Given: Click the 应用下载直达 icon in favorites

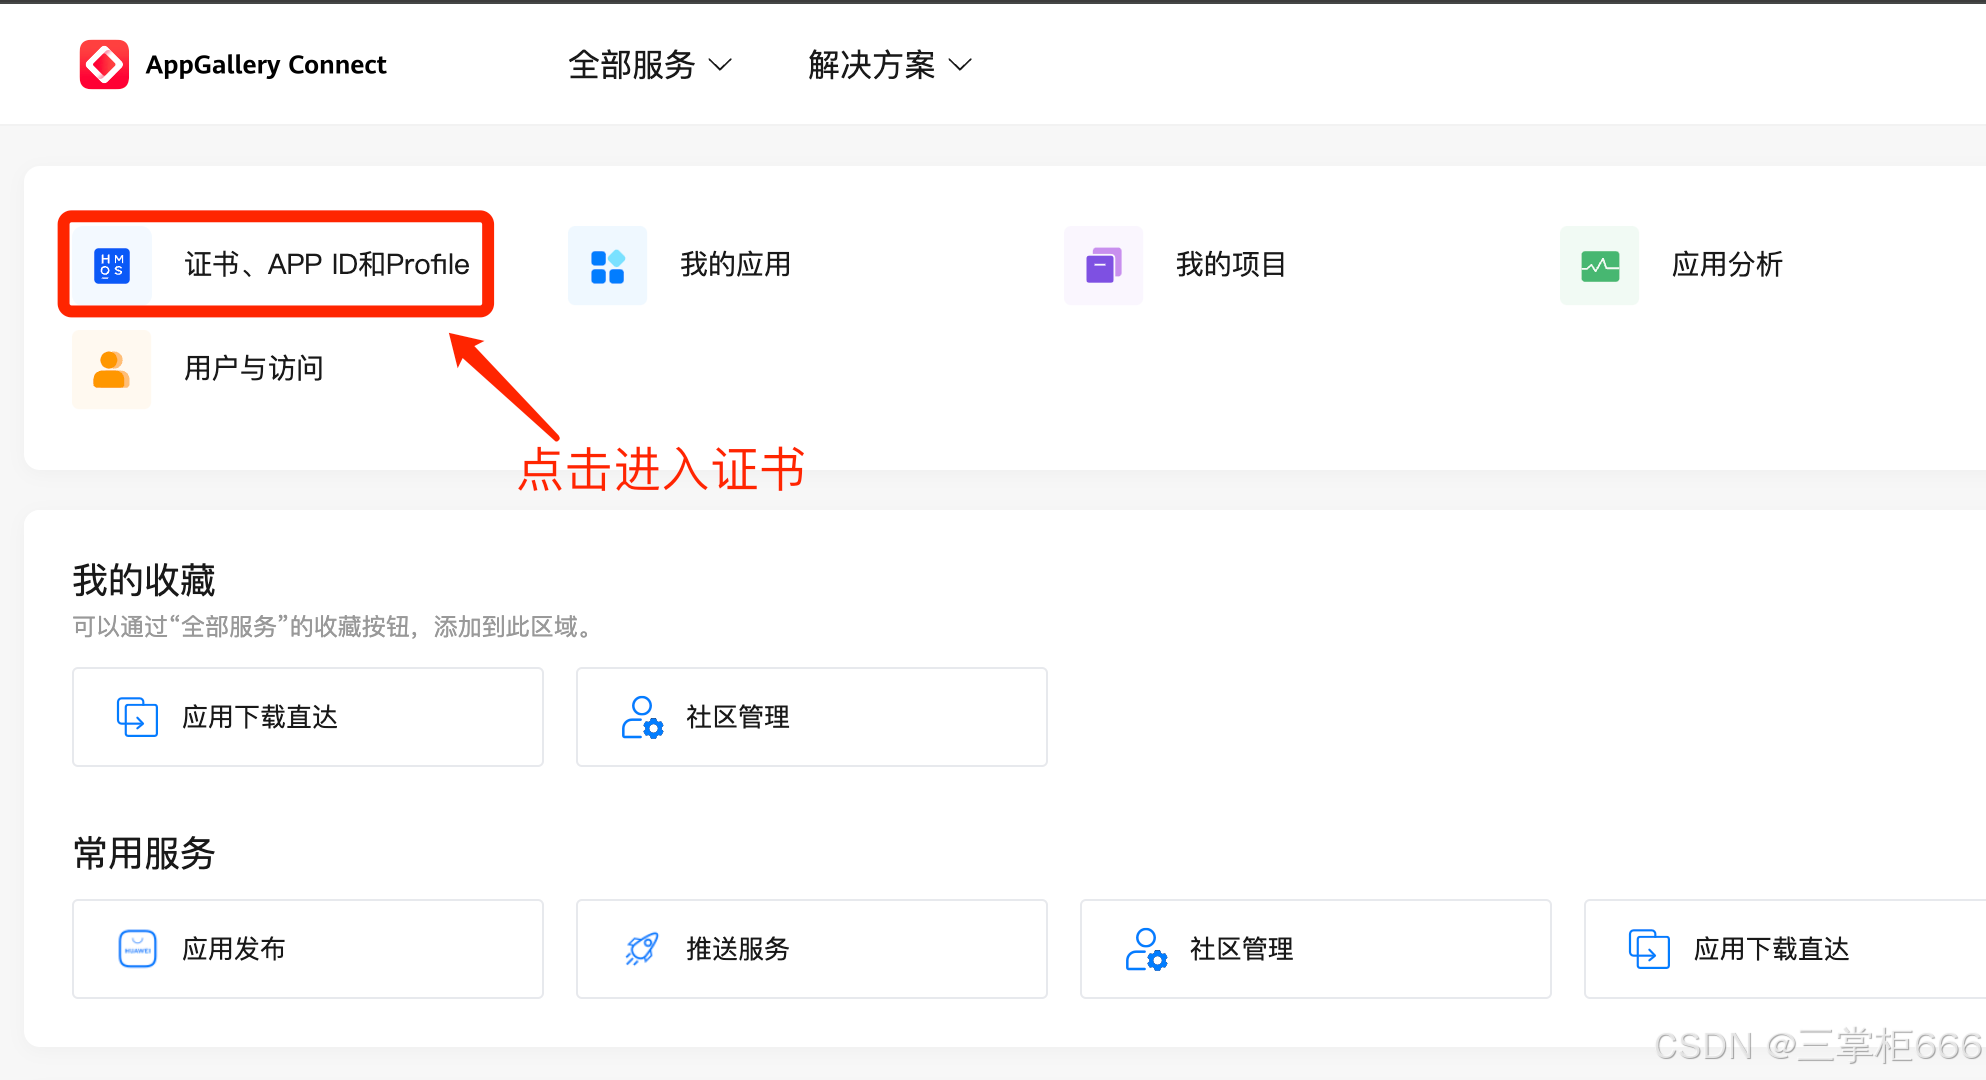Looking at the screenshot, I should coord(137,717).
